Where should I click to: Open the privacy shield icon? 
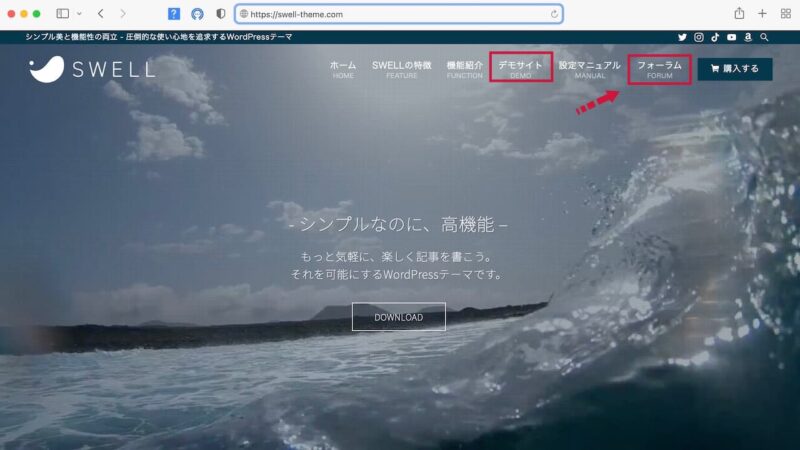220,14
